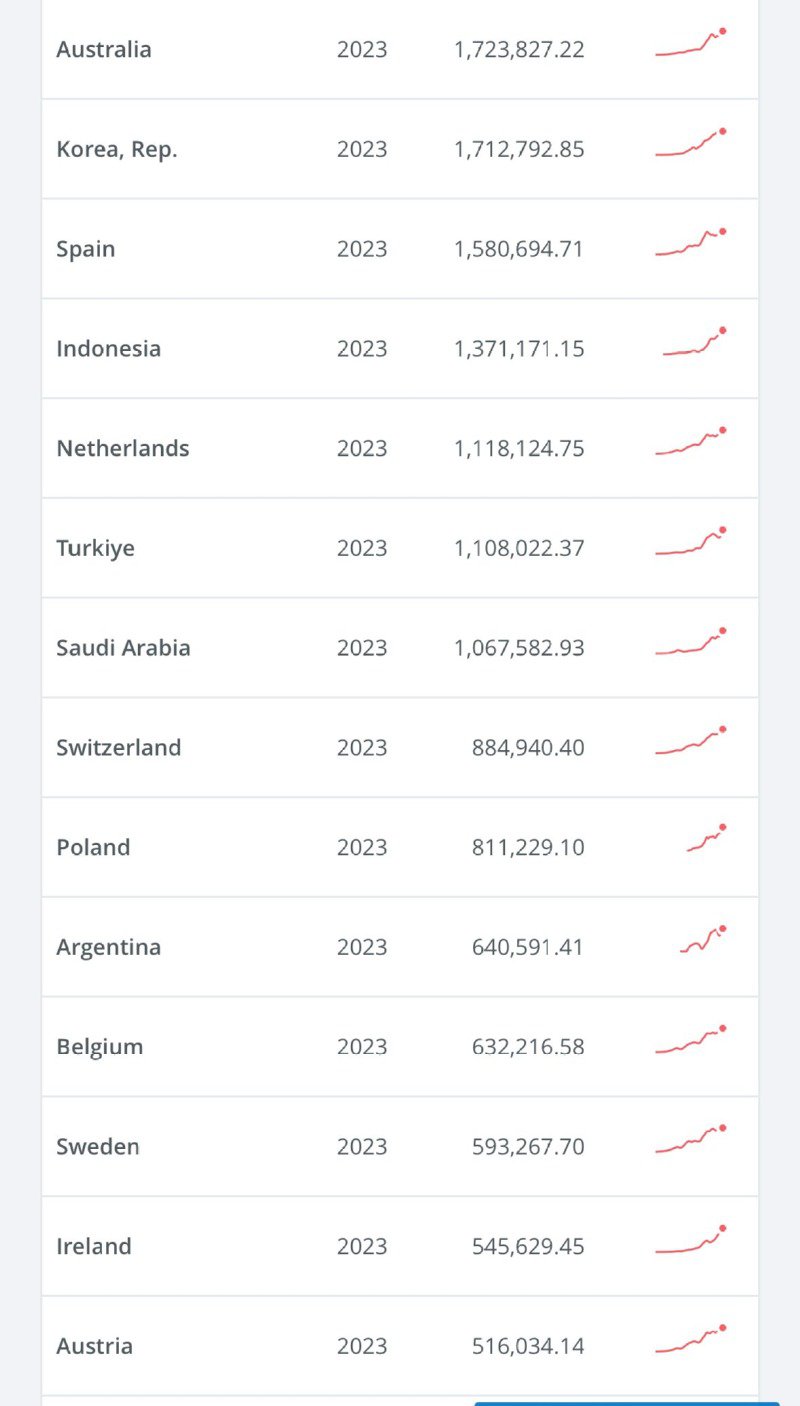Screen dimensions: 800x1406
Task: Open the Korea, Rep. sparkline chart
Action: click(x=691, y=144)
